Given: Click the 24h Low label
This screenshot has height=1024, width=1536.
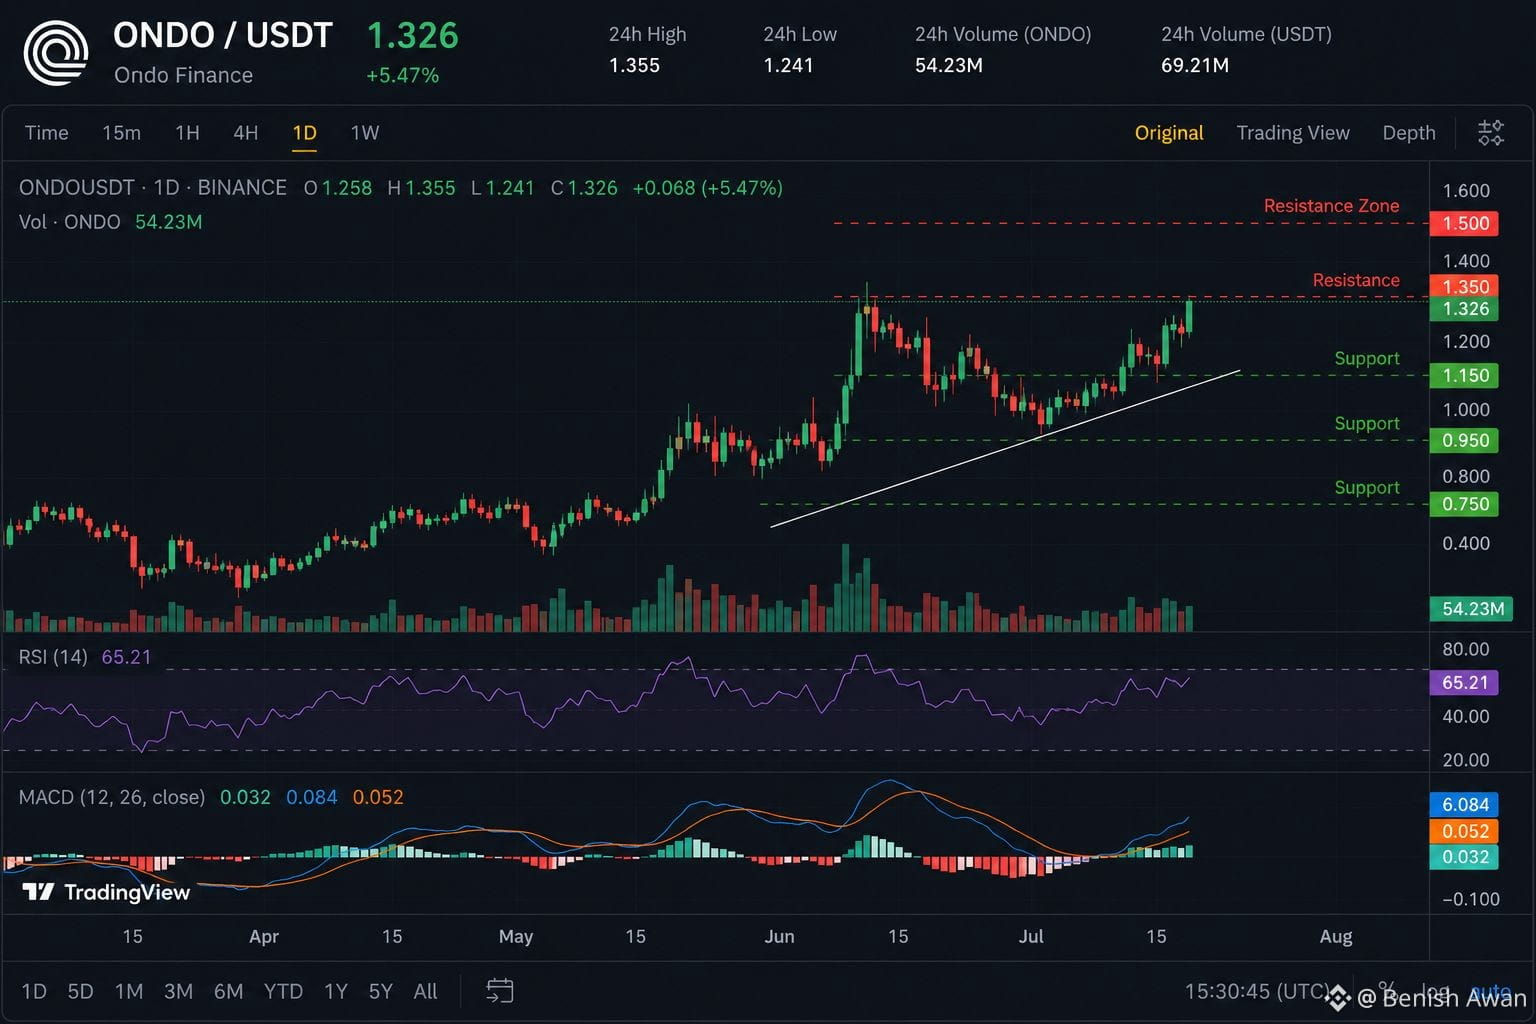Looking at the screenshot, I should [800, 34].
